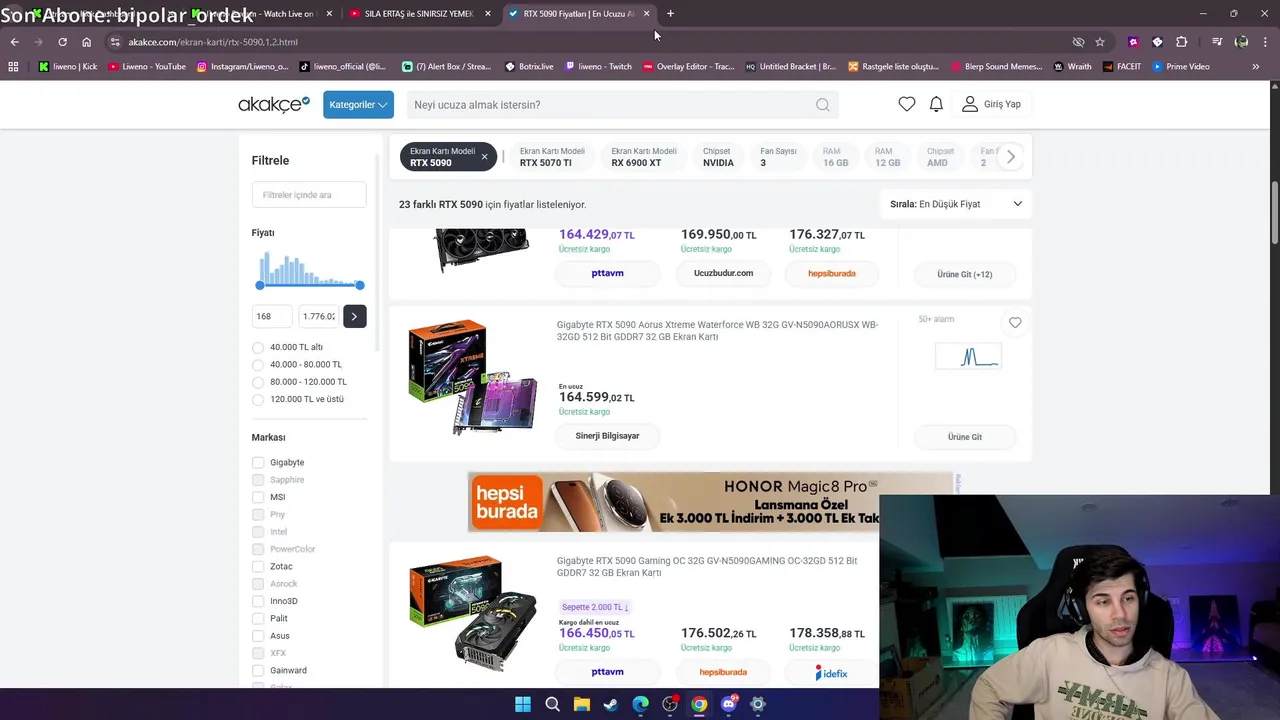Open the Sırala sort dropdown

[956, 204]
